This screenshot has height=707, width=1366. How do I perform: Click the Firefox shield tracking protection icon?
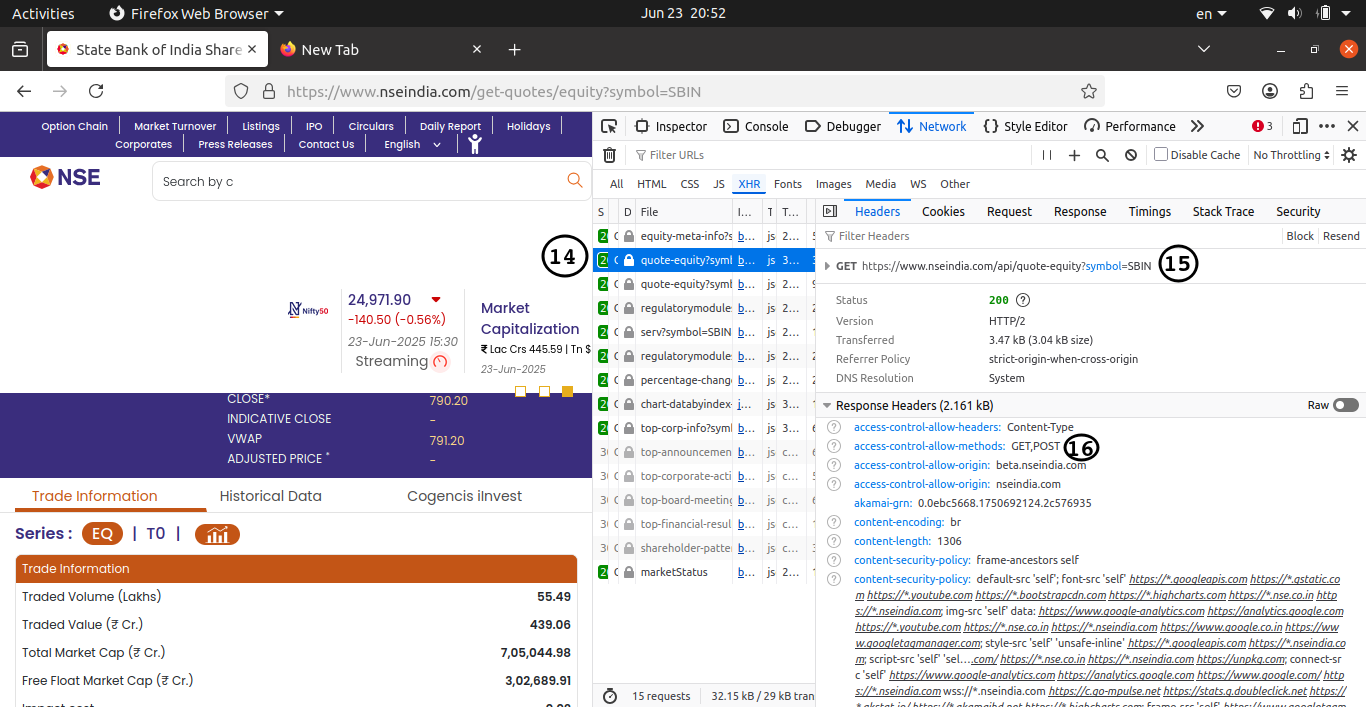[241, 91]
